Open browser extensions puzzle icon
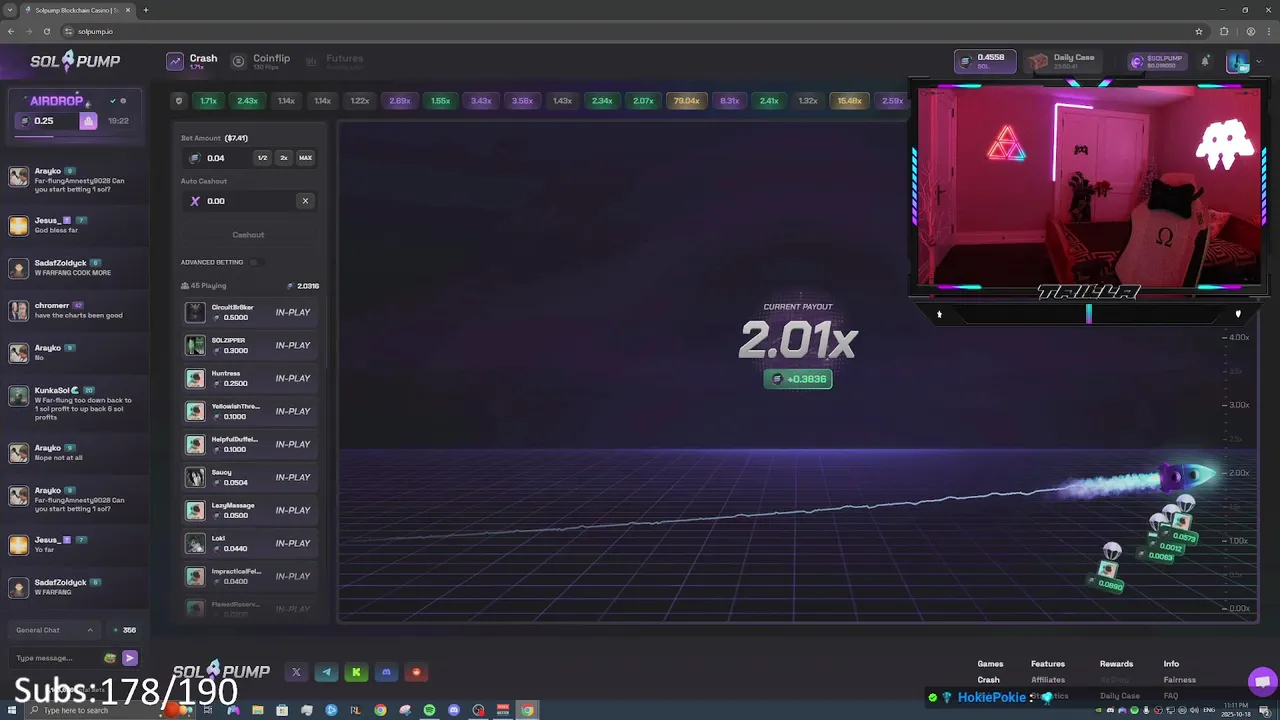 [1224, 31]
